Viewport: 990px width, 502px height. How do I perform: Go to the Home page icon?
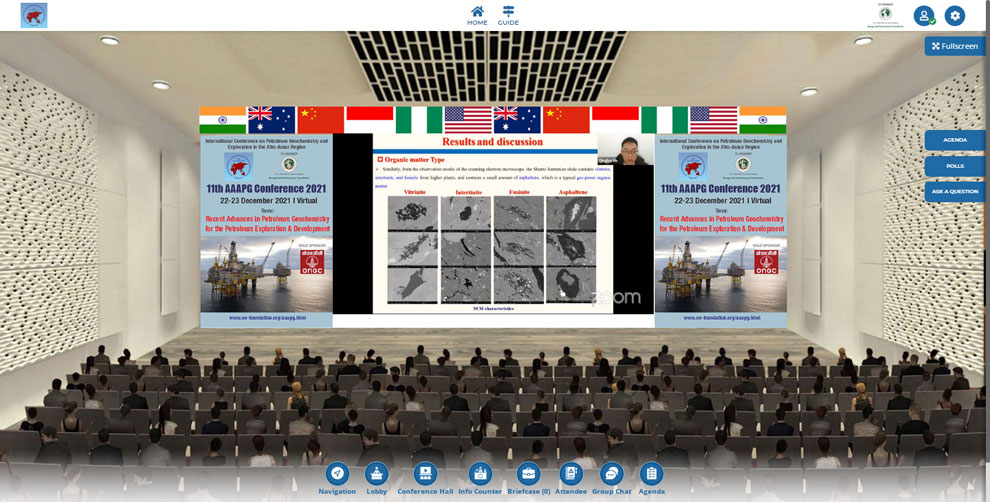(x=477, y=15)
